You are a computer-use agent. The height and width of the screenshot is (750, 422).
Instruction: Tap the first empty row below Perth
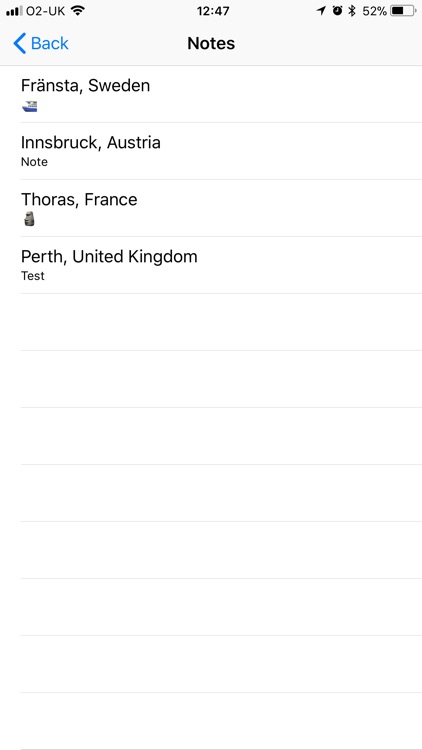tap(211, 322)
